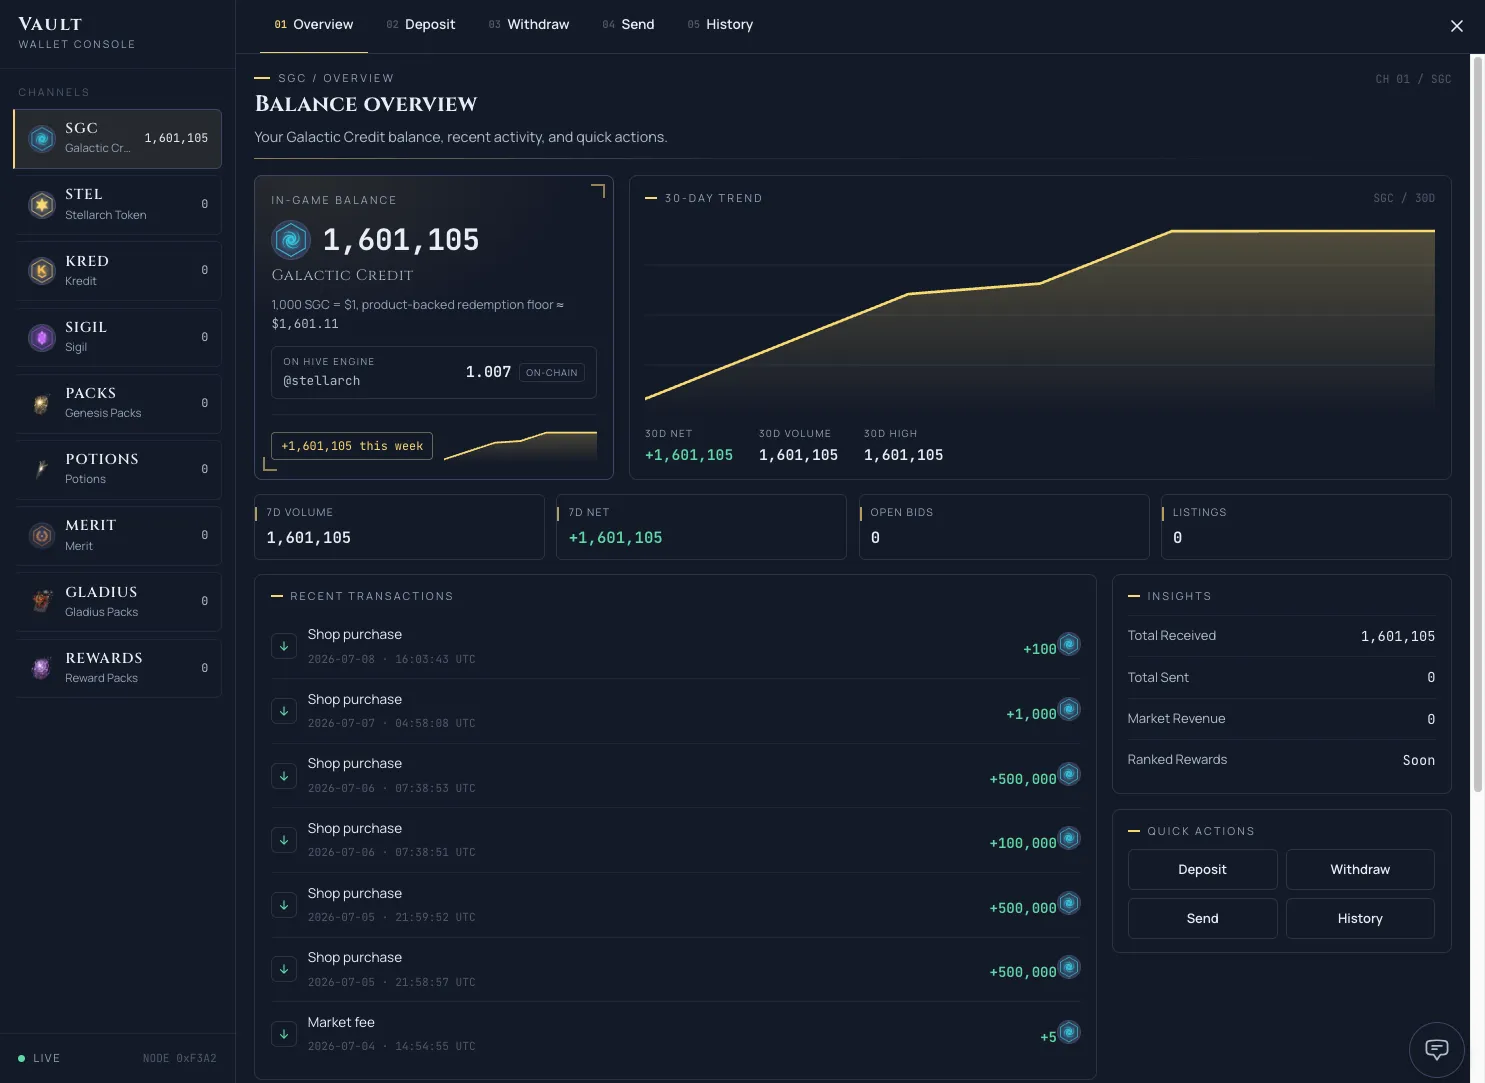Viewport: 1485px width, 1083px height.
Task: Click the REWARDS Reward Packs icon
Action: pyautogui.click(x=42, y=669)
